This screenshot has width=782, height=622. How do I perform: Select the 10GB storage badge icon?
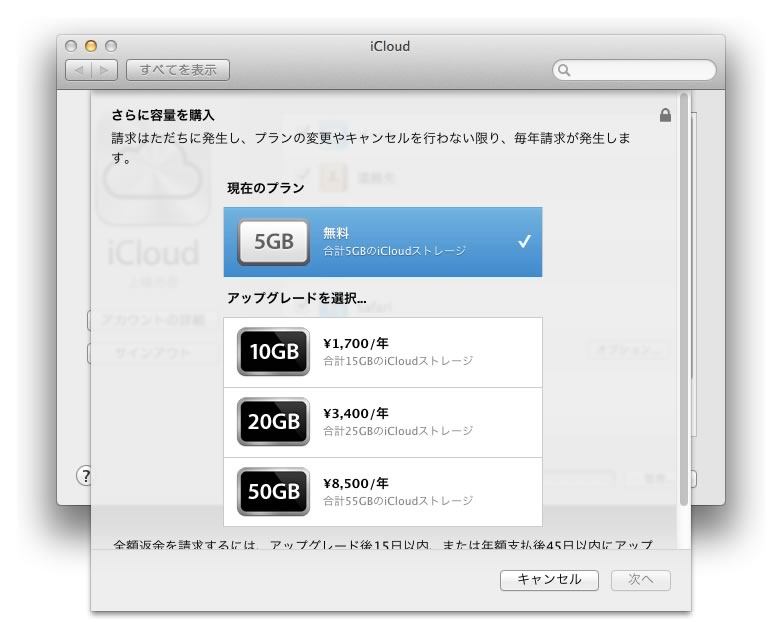point(273,352)
